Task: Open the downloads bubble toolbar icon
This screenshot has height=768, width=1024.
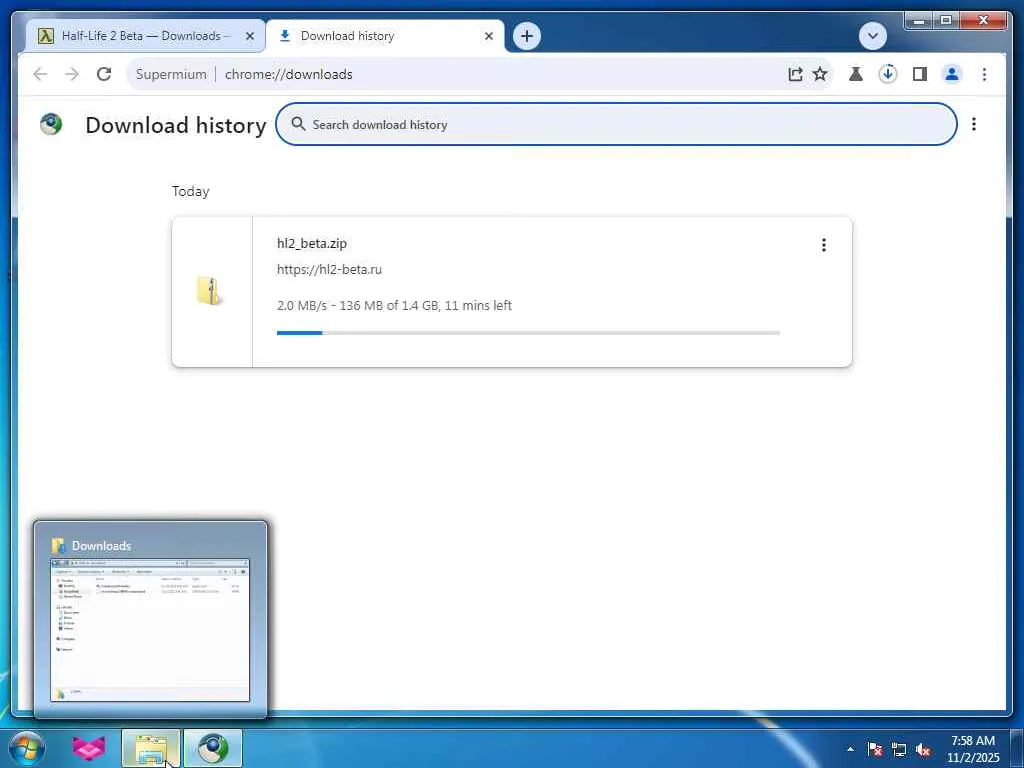Action: click(x=888, y=74)
